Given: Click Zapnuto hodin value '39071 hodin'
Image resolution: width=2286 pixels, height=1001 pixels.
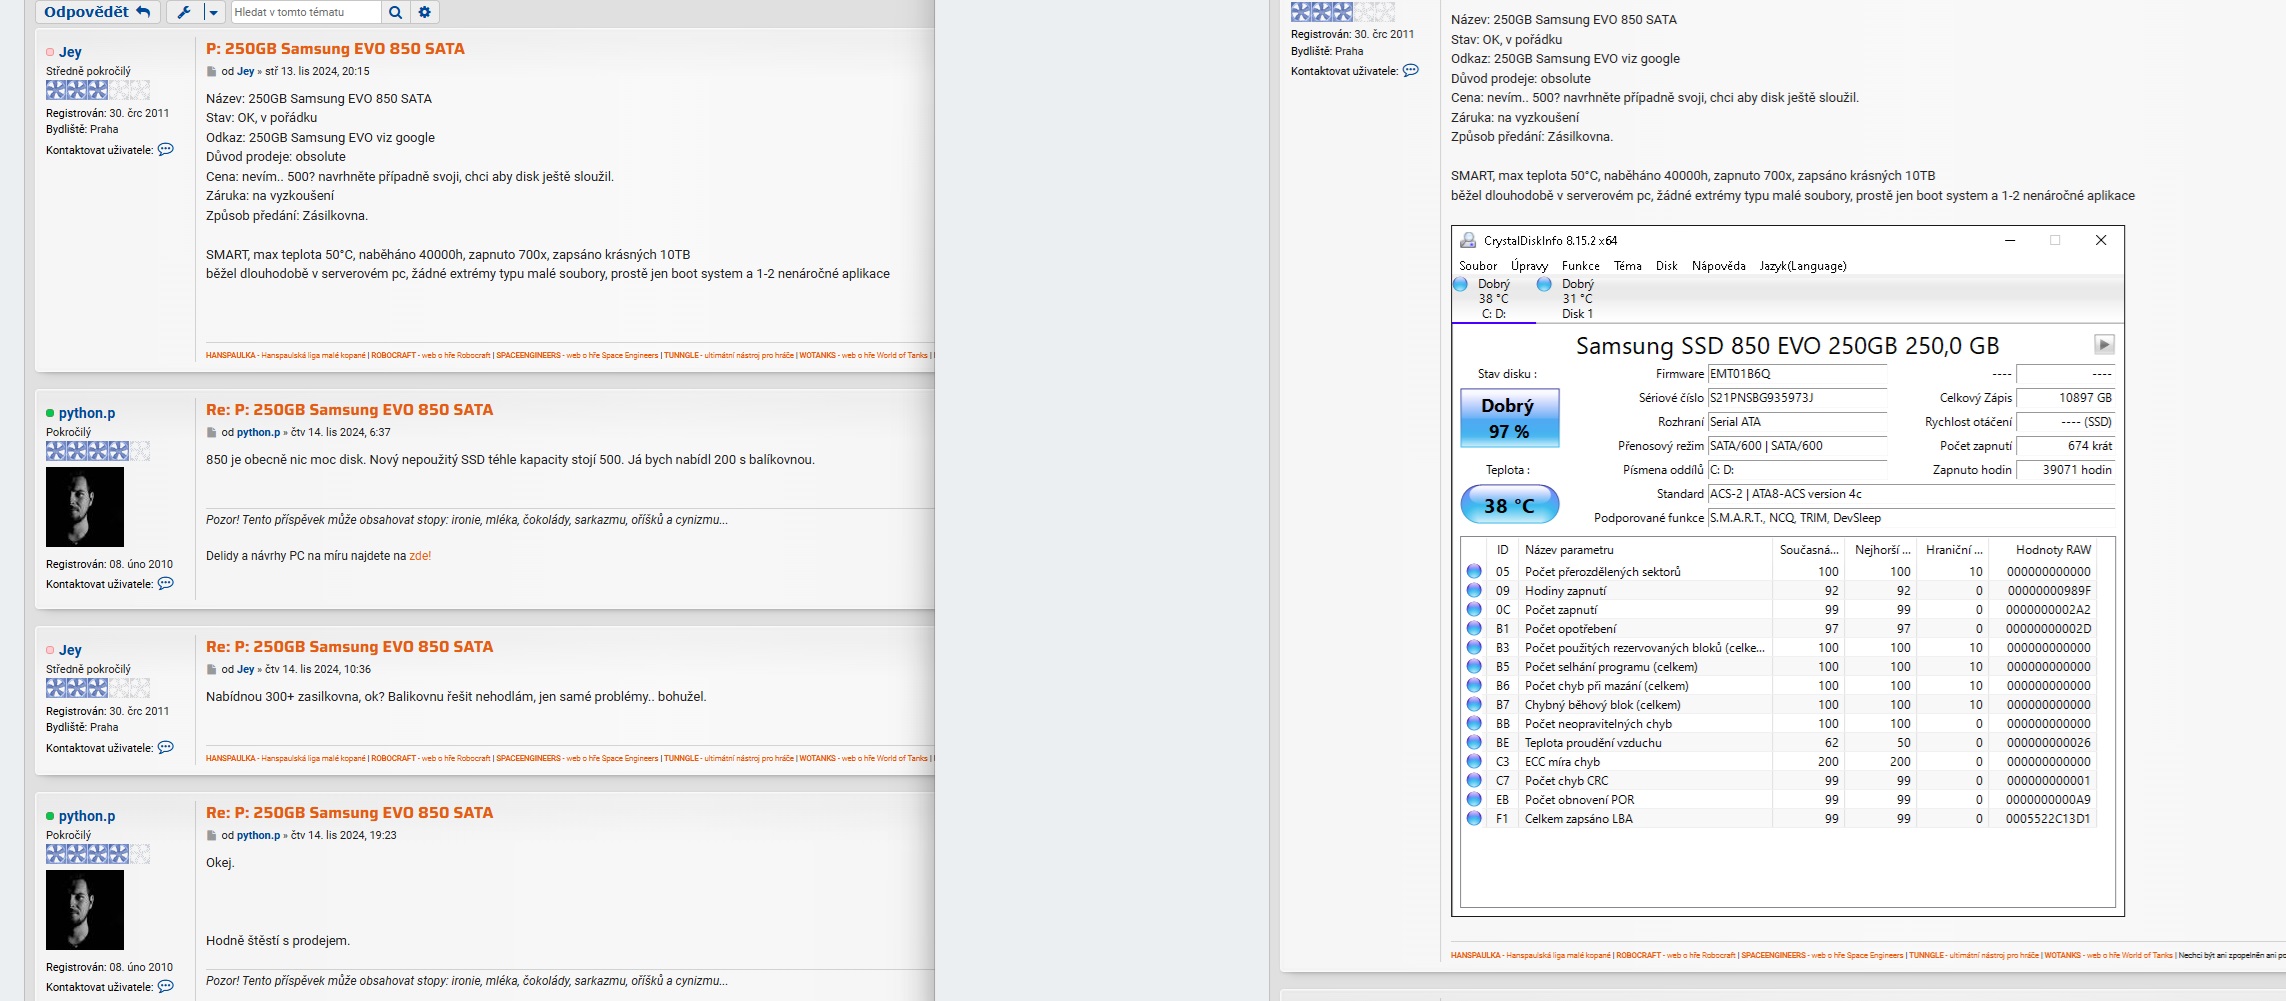Looking at the screenshot, I should point(2065,470).
